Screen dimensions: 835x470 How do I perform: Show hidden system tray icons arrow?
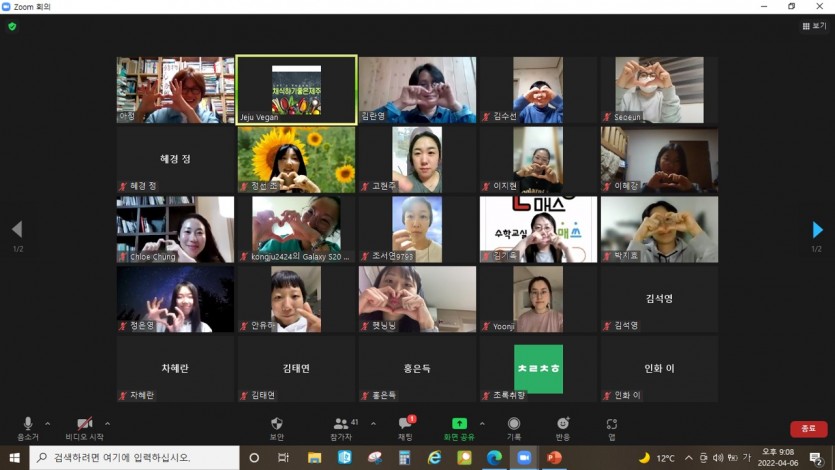(689, 458)
